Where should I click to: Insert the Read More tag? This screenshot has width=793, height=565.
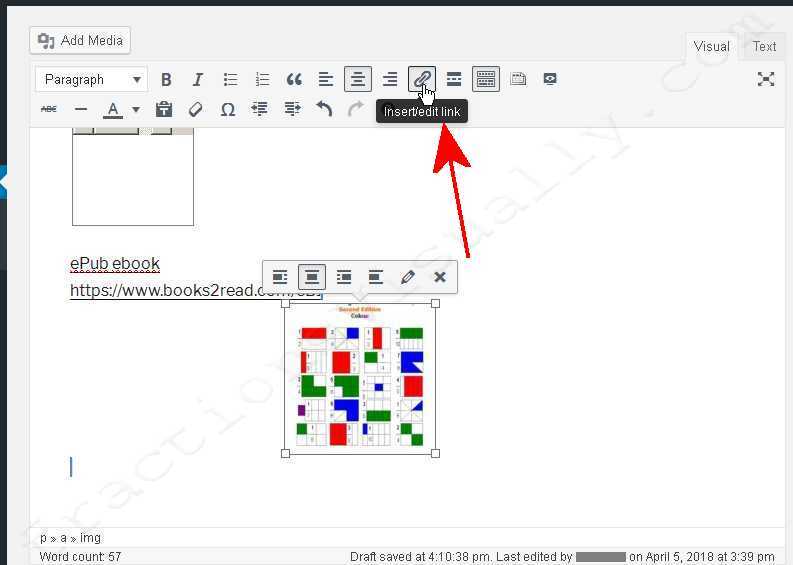point(454,79)
